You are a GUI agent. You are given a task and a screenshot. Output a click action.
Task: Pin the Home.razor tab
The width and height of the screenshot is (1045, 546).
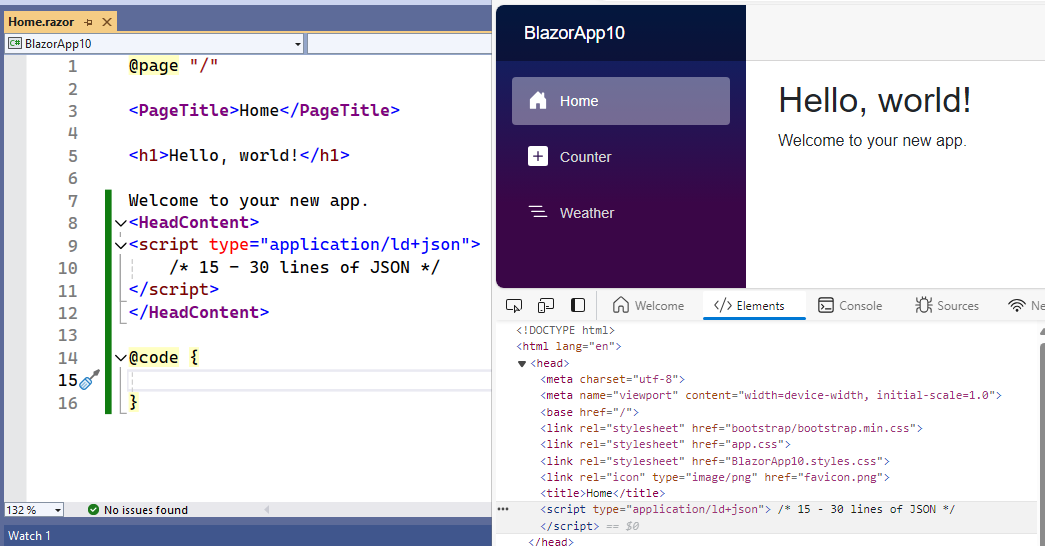click(88, 22)
